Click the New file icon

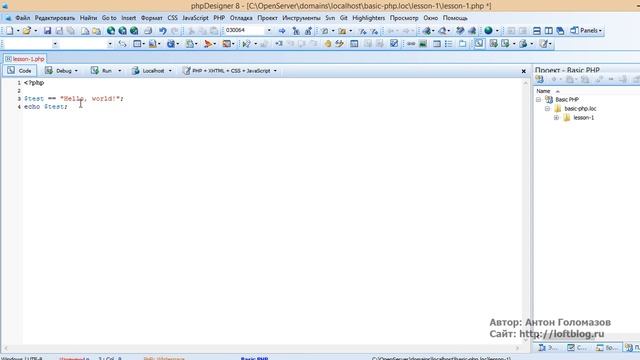click(9, 31)
